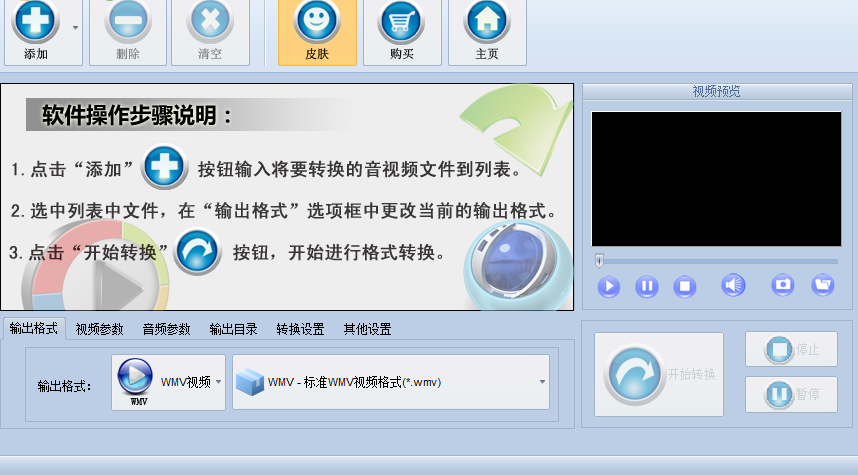Viewport: 858px width, 475px height.
Task: Take a snapshot with the camera icon
Action: (782, 285)
